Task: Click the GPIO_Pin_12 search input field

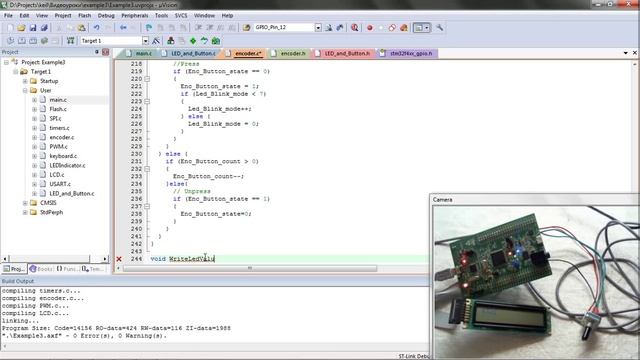Action: tap(284, 27)
